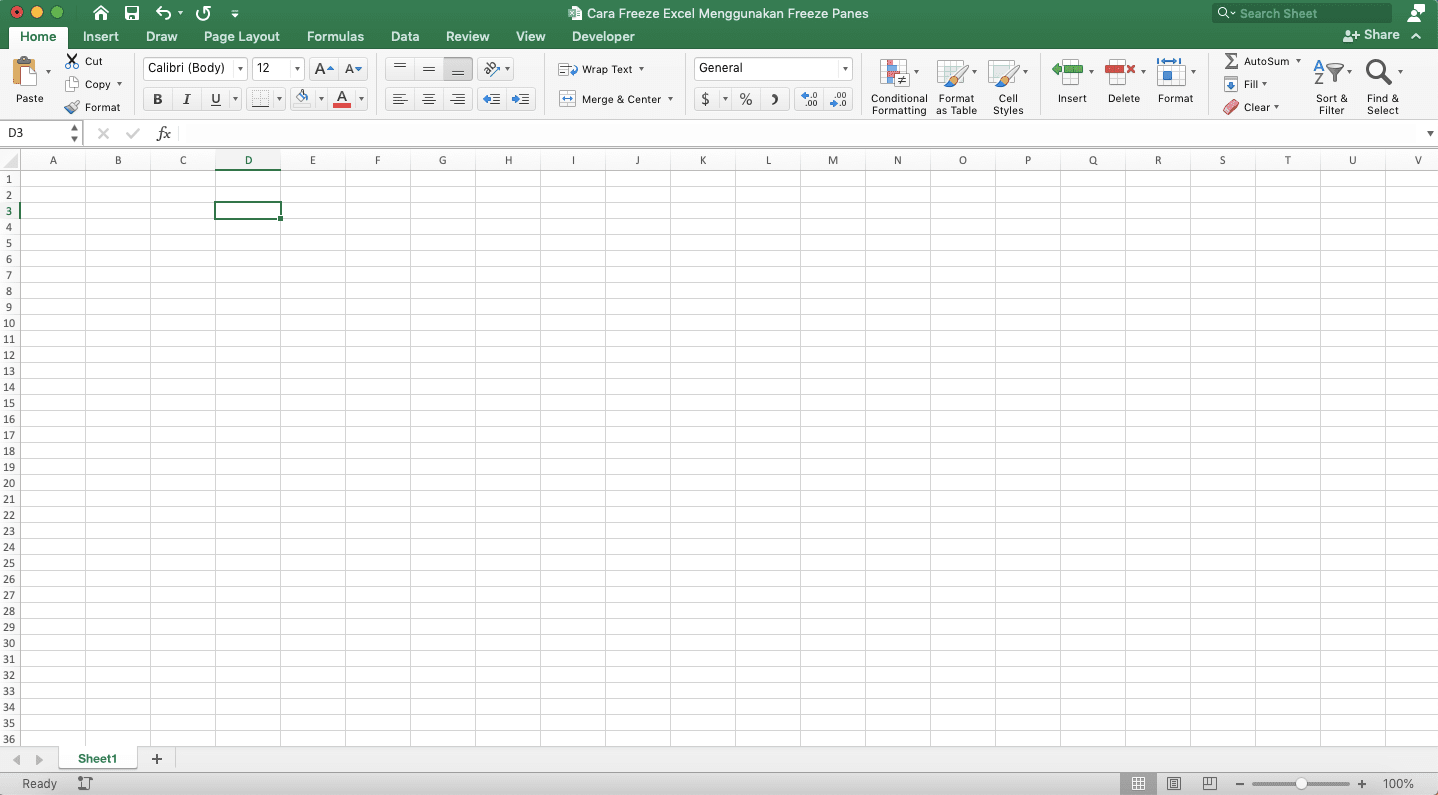1438x795 pixels.
Task: Adjust the zoom slider handle
Action: [1301, 784]
